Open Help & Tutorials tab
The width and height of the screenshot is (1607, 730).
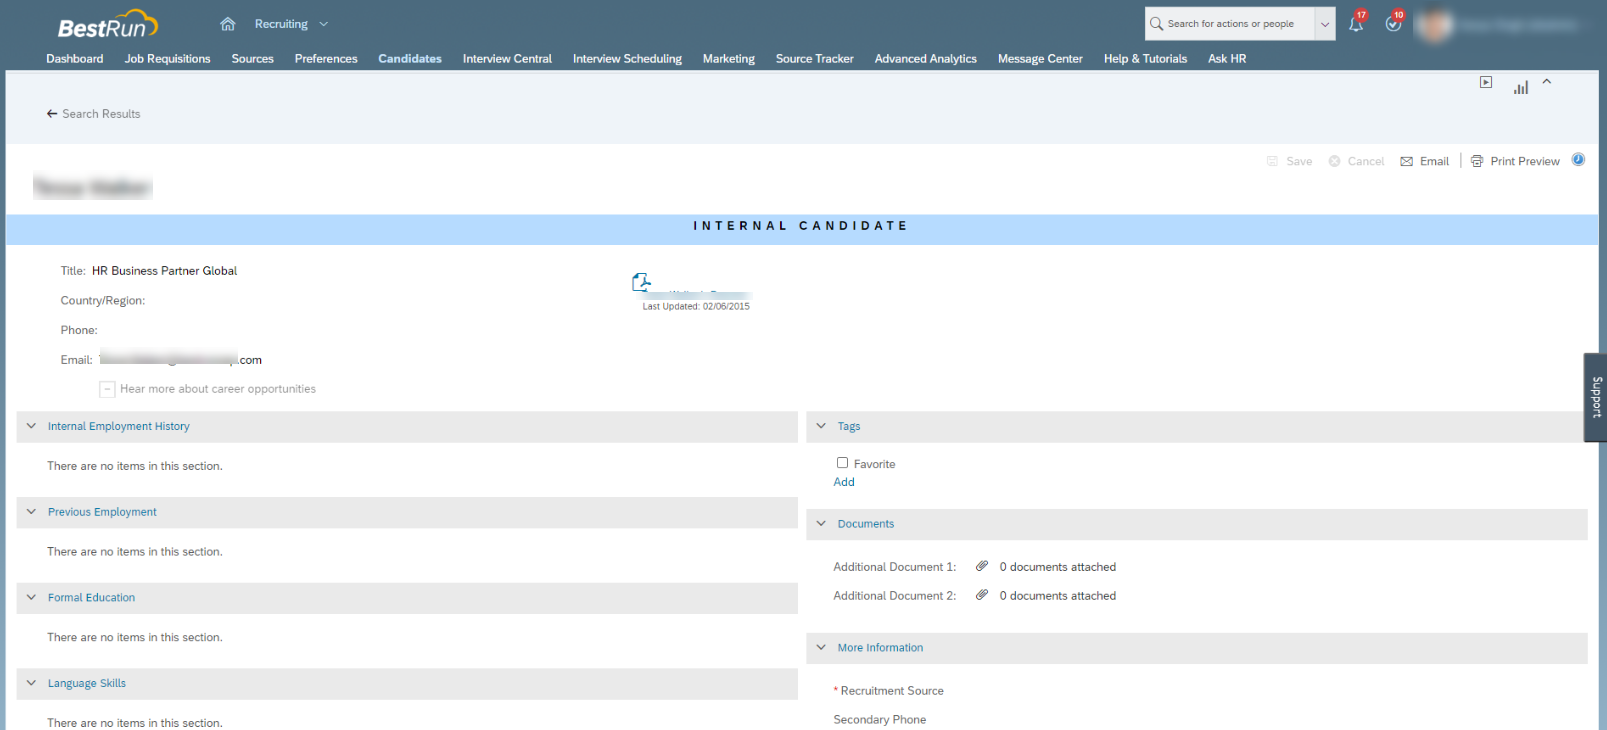click(x=1145, y=59)
